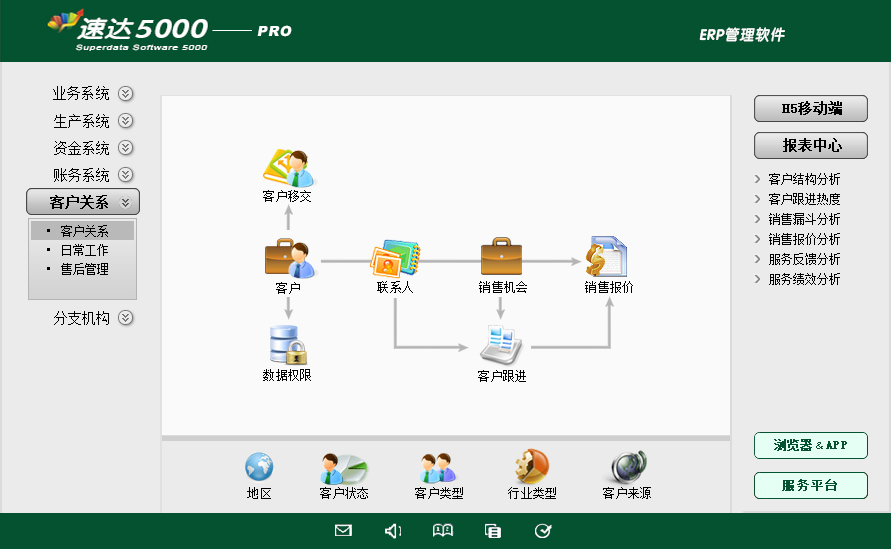Open the 客户跟进热度 report link
The width and height of the screenshot is (891, 549).
click(x=804, y=199)
